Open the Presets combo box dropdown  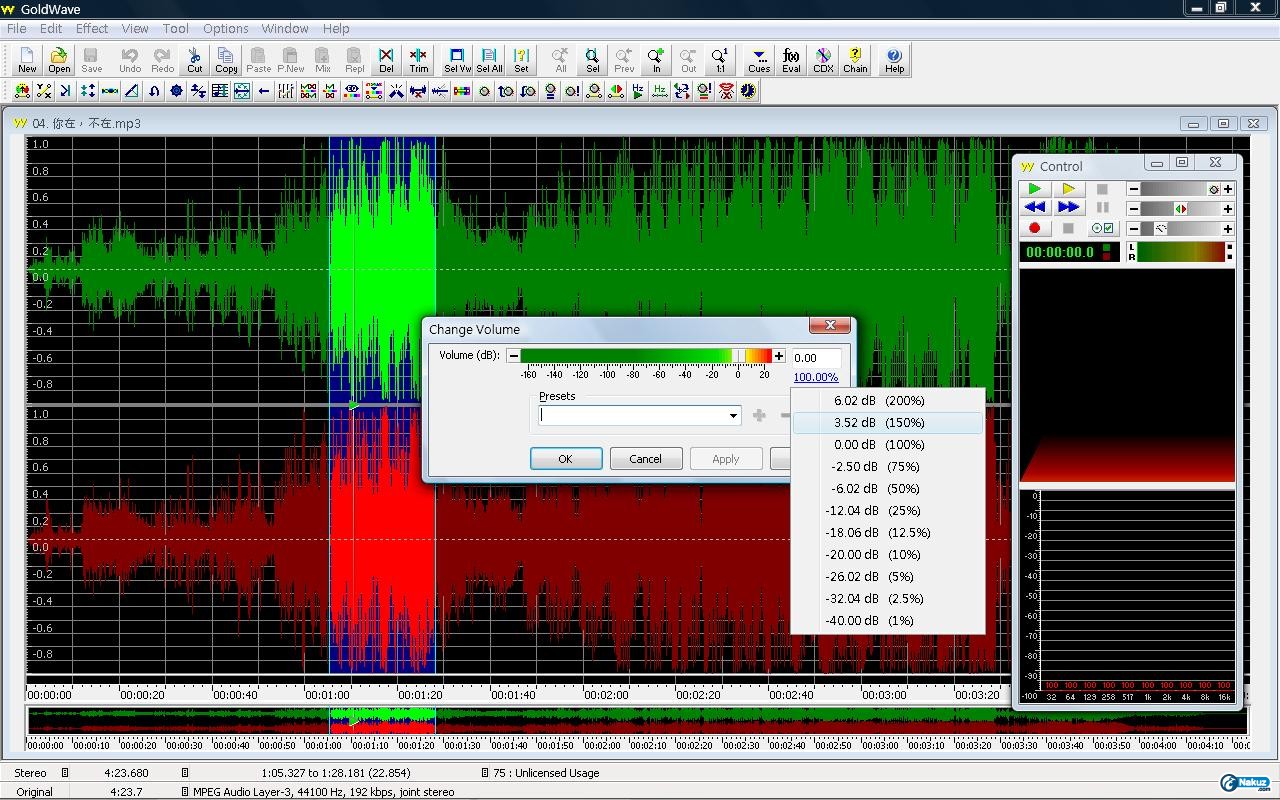pyautogui.click(x=733, y=415)
